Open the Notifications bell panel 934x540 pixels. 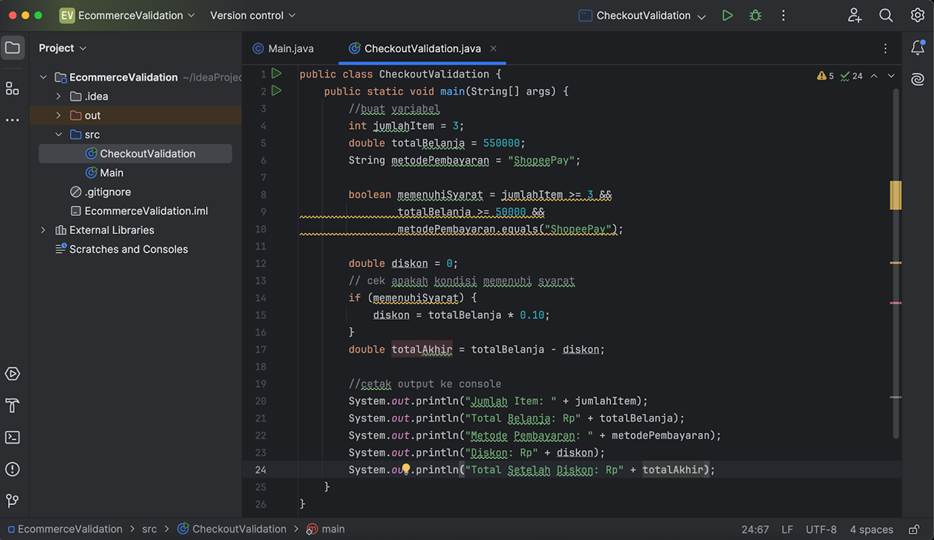pyautogui.click(x=917, y=48)
